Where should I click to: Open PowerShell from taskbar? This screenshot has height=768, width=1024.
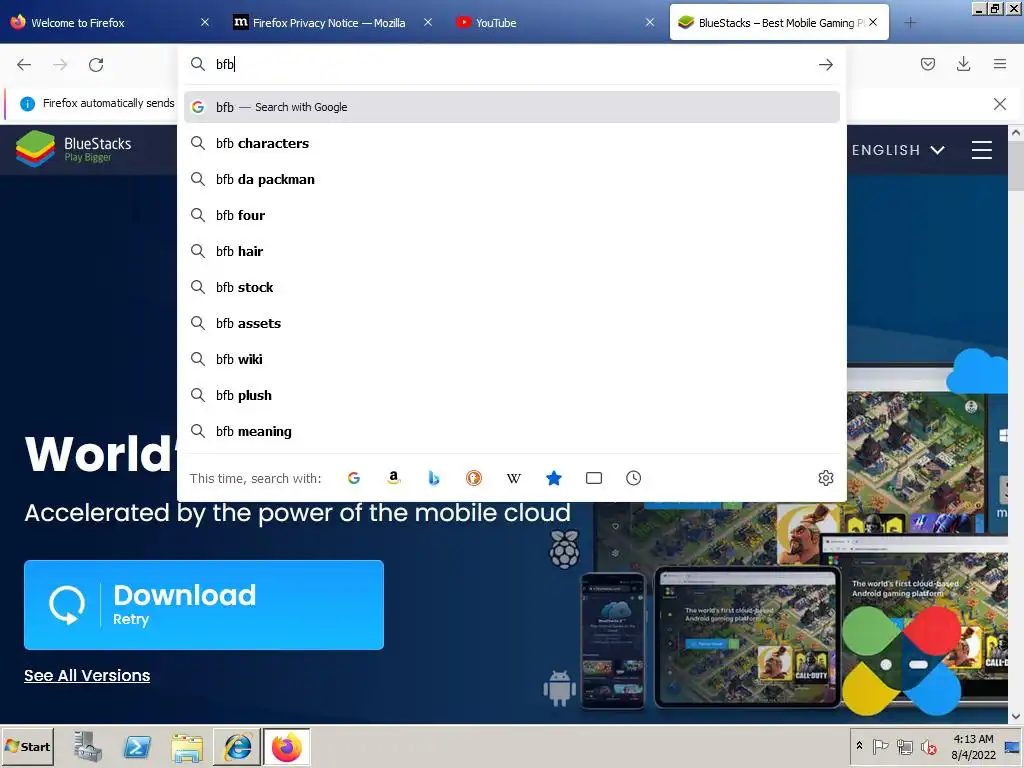click(x=137, y=746)
